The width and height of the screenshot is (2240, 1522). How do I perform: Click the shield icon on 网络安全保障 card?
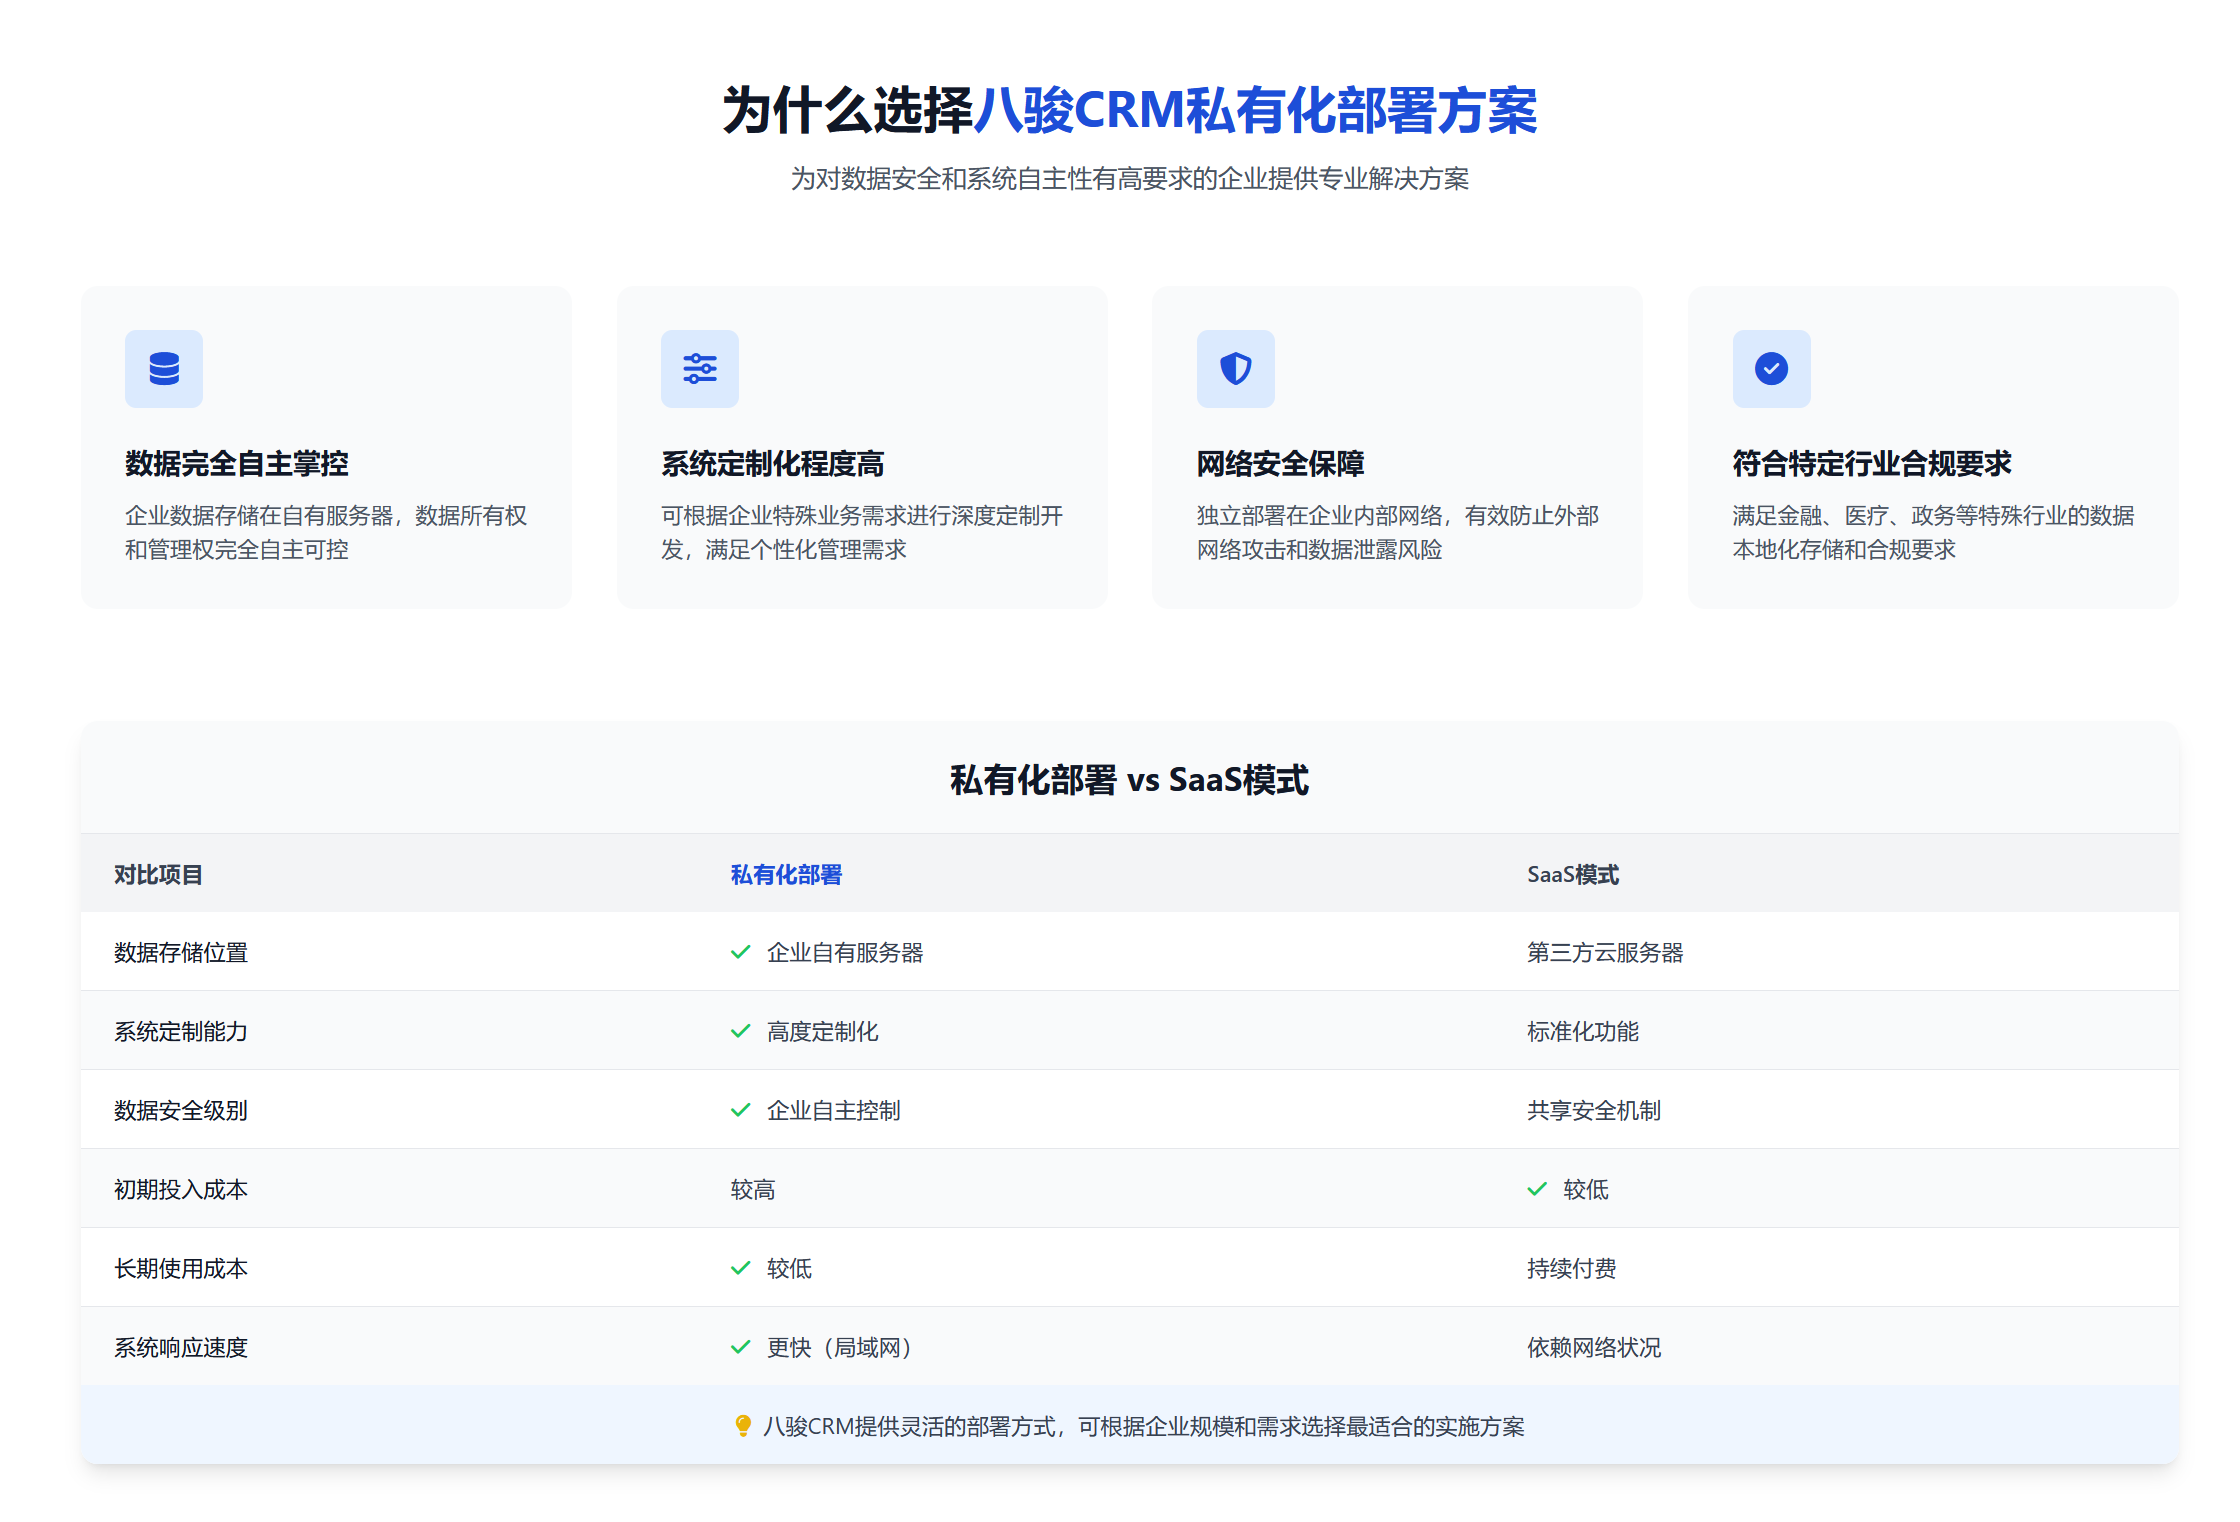click(1235, 368)
